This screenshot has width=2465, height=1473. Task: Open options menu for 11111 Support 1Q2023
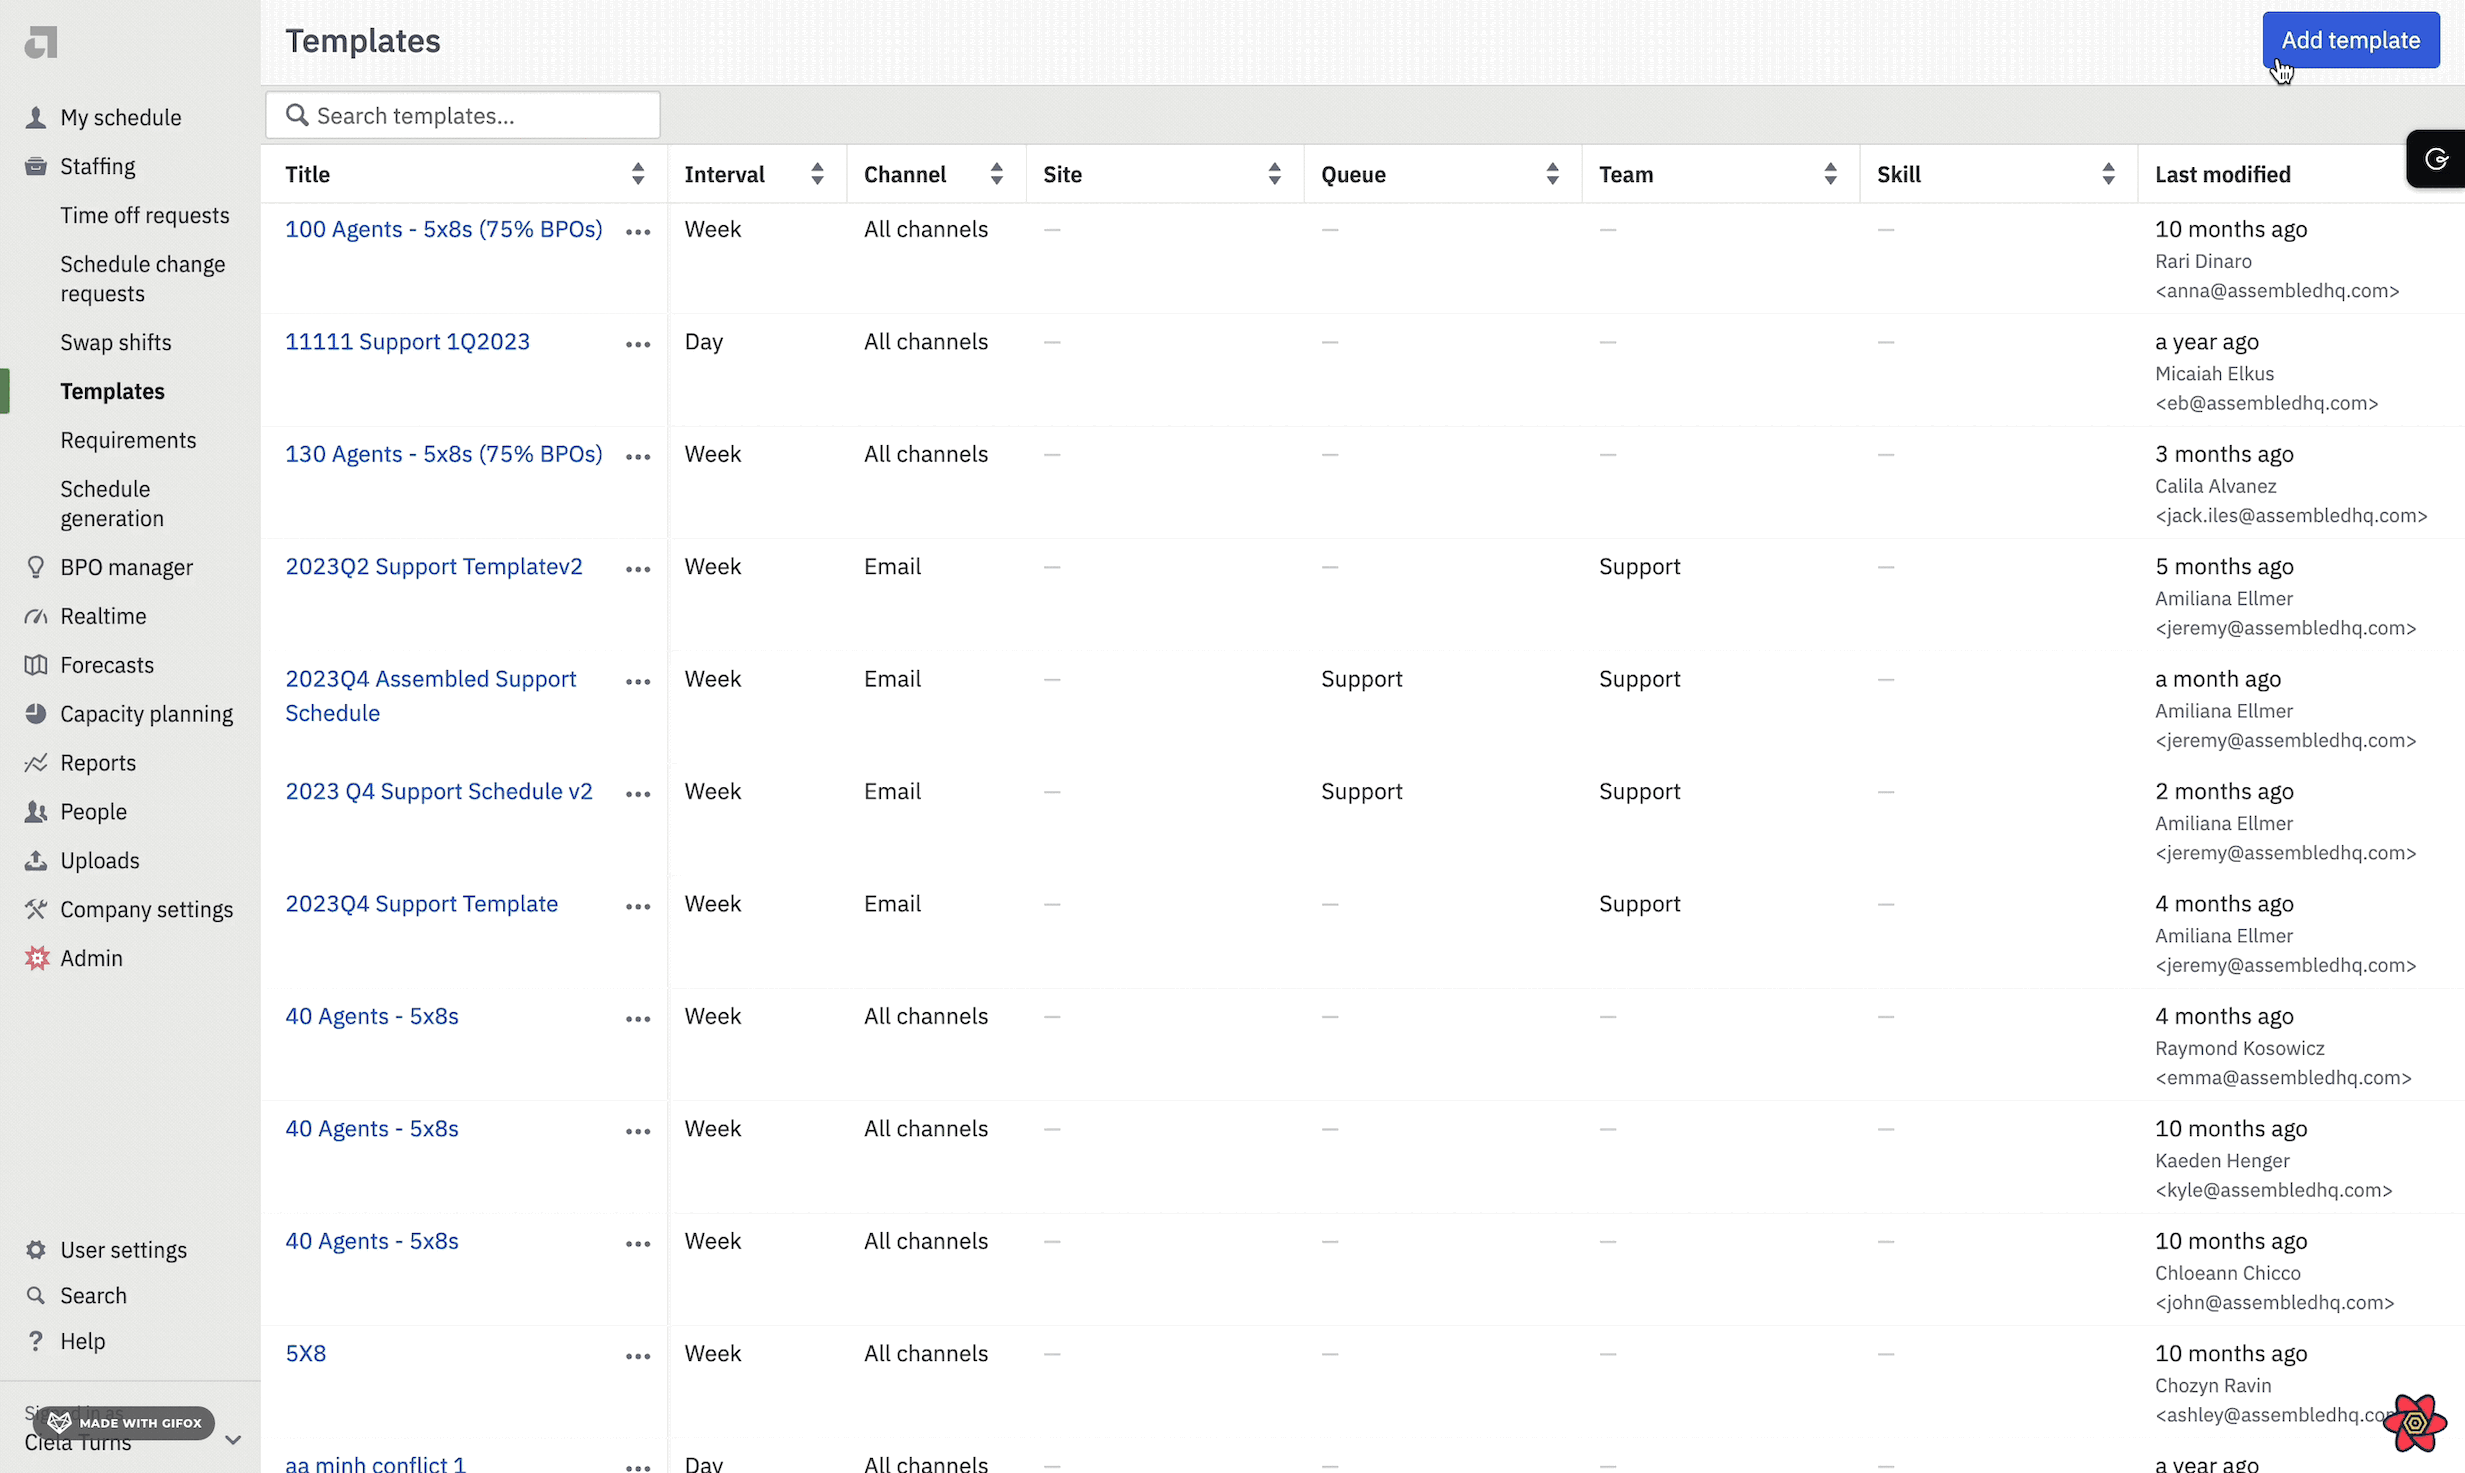638,344
